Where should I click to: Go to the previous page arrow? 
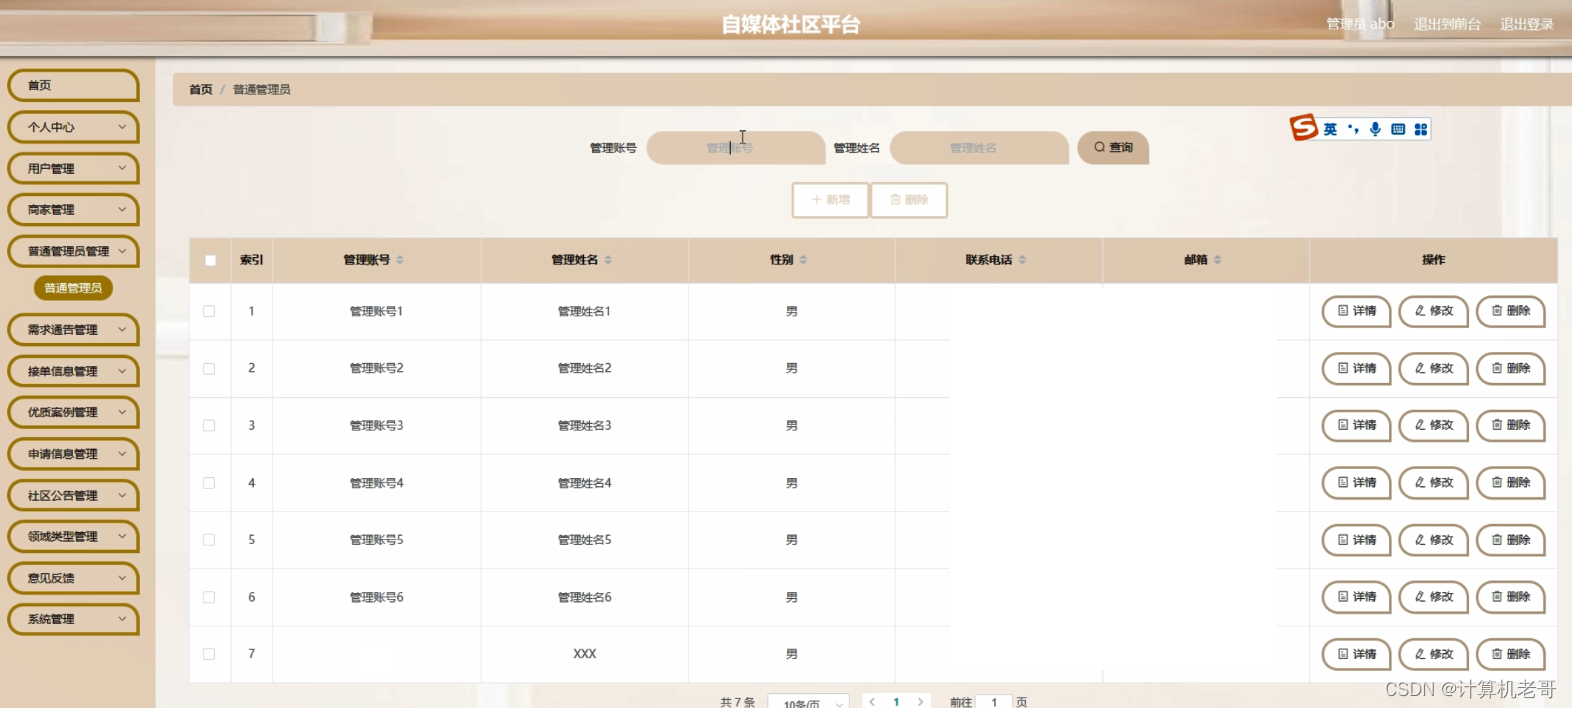click(872, 702)
